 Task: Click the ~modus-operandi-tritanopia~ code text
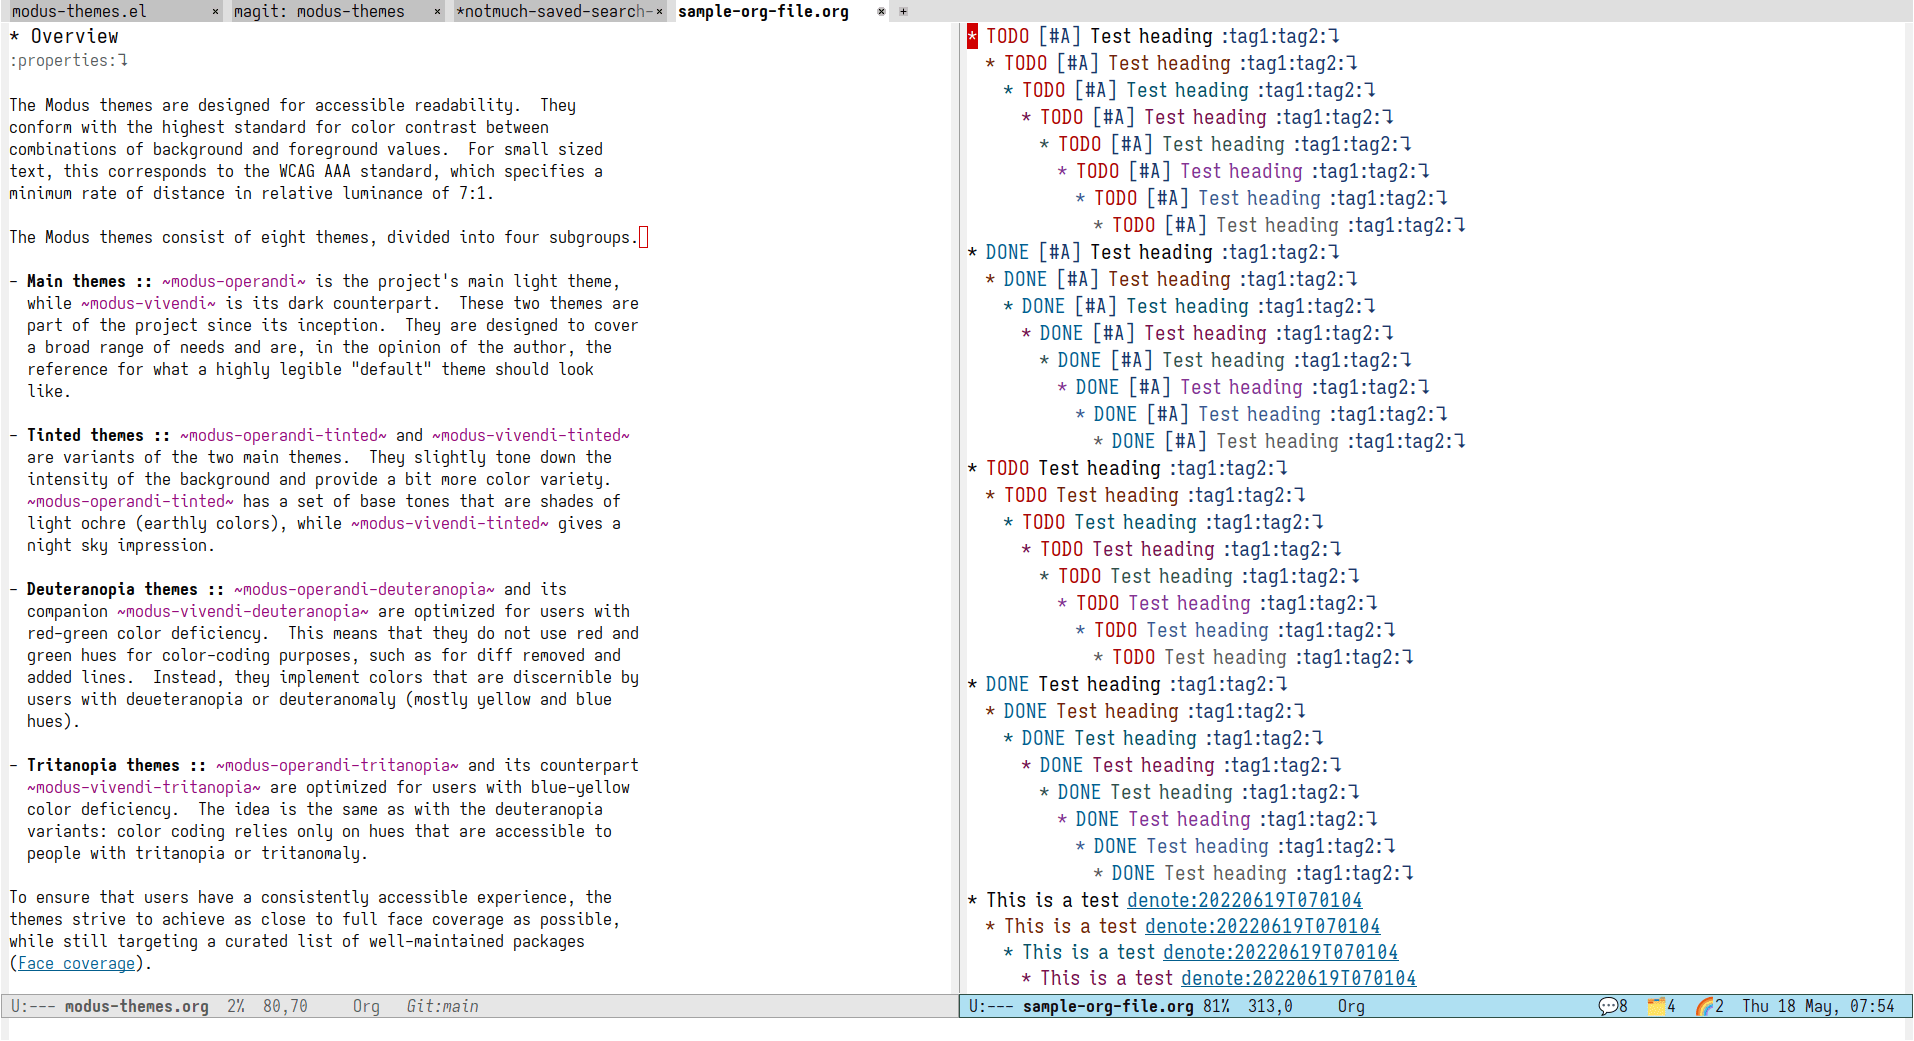337,765
